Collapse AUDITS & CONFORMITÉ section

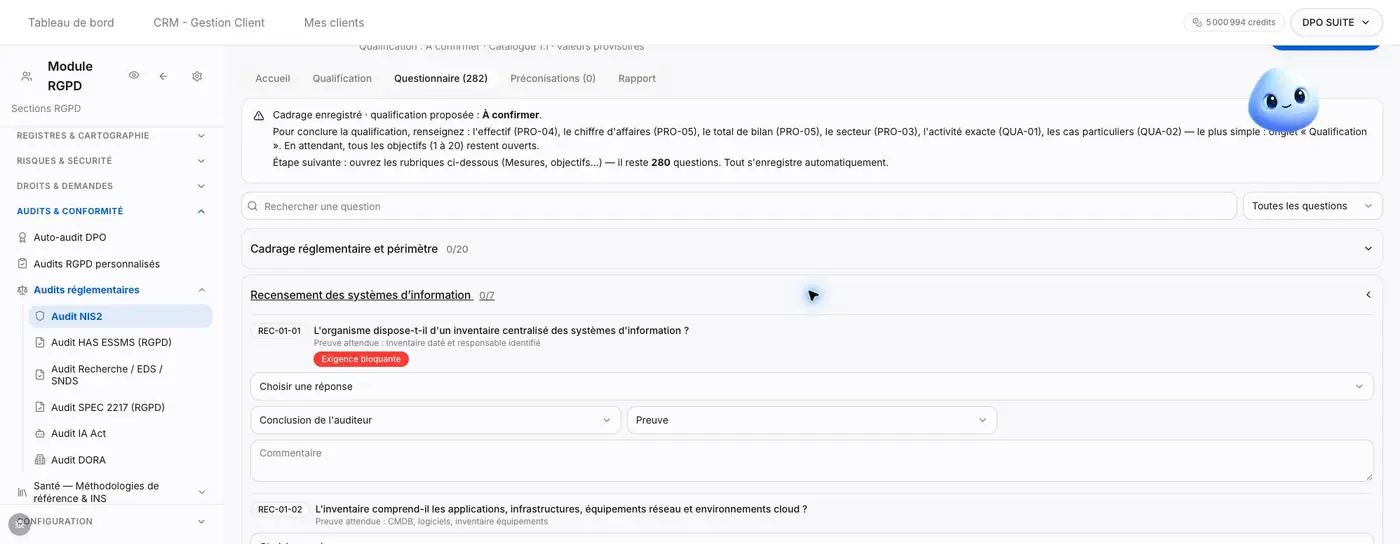[x=201, y=211]
